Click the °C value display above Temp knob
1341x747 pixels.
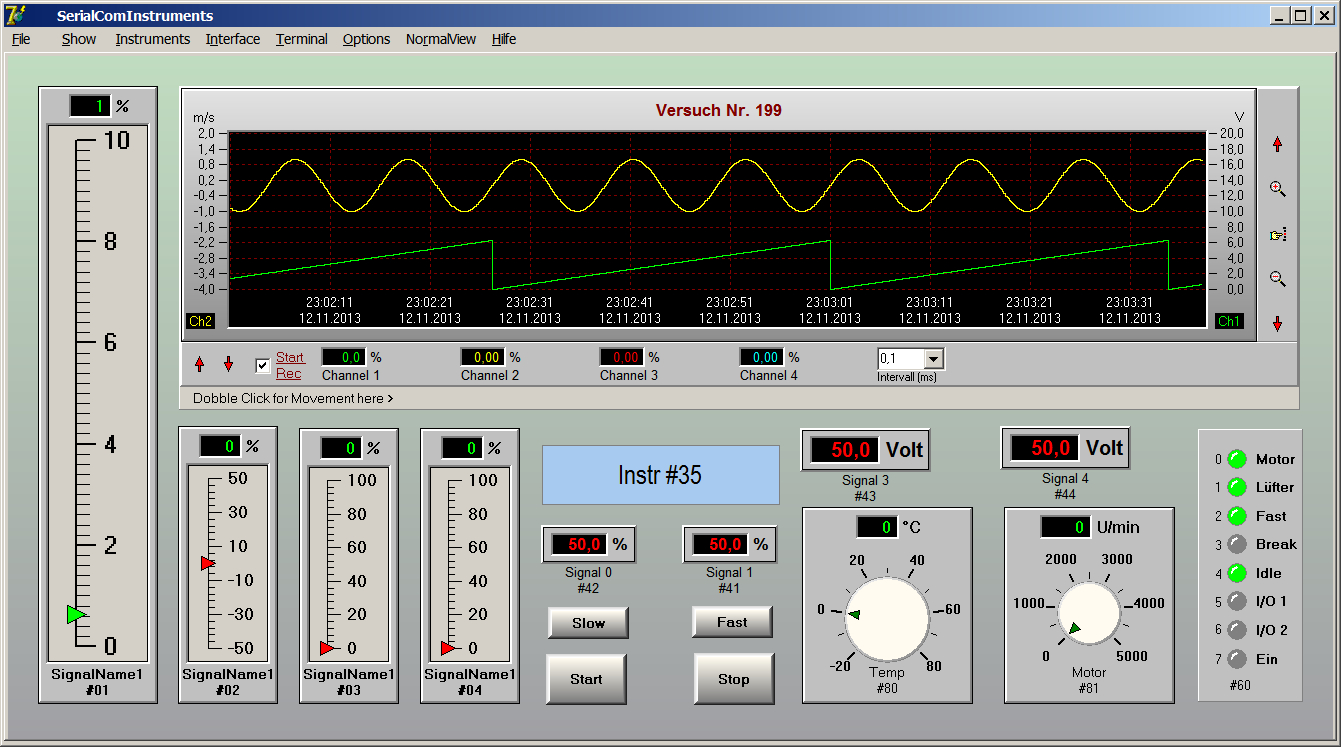pyautogui.click(x=877, y=527)
